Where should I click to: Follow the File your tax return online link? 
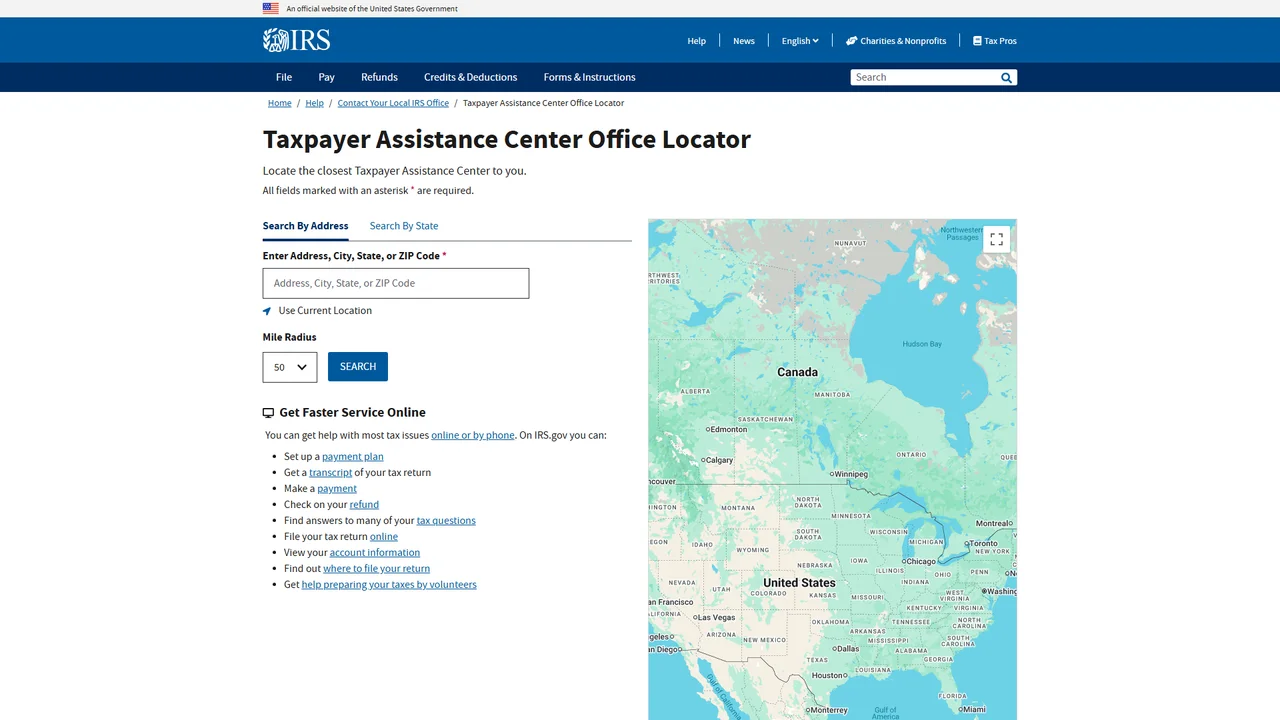tap(384, 537)
